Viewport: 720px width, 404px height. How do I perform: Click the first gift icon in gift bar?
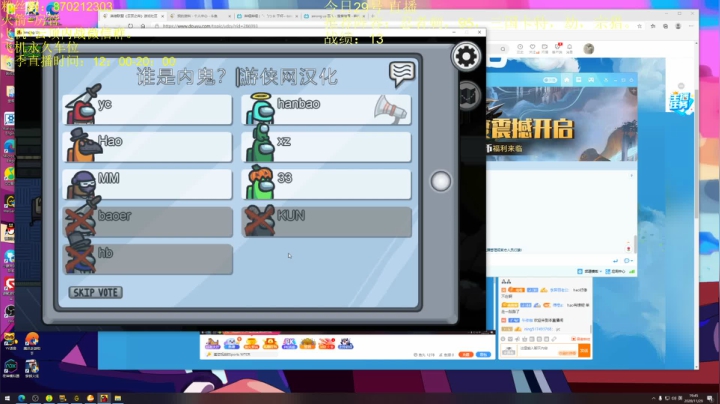[x=212, y=343]
